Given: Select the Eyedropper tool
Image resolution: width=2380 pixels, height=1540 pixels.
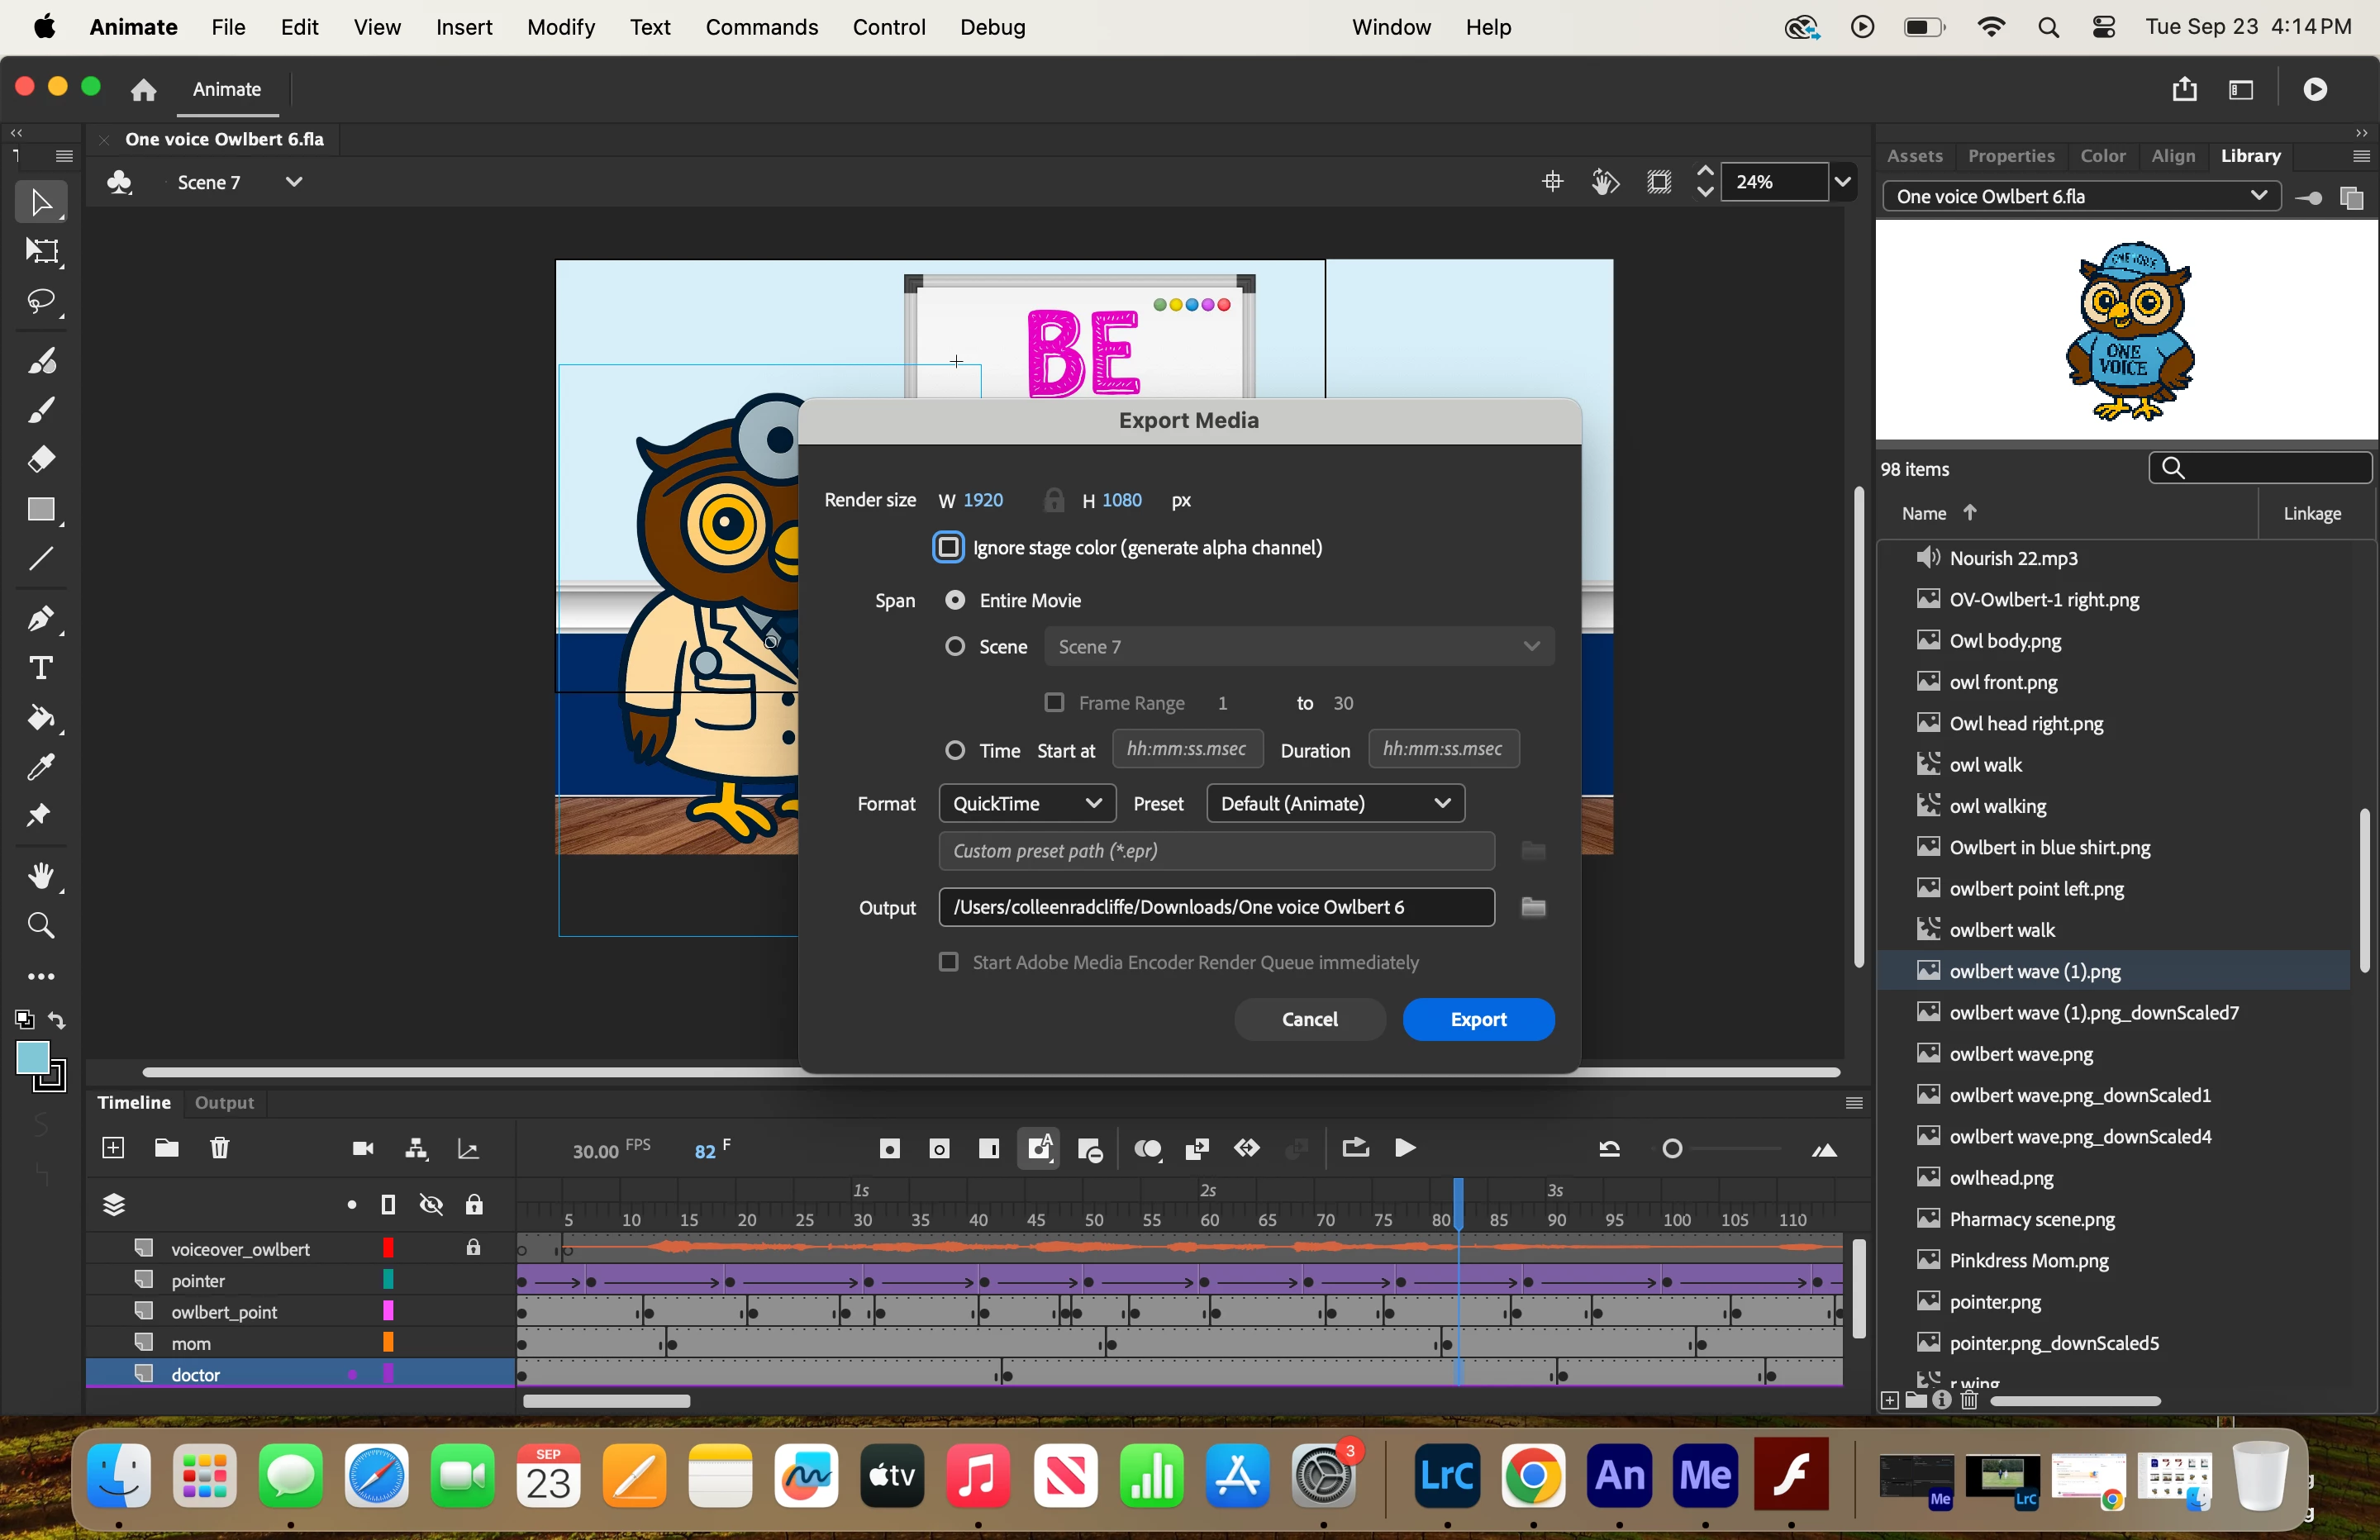Looking at the screenshot, I should tap(41, 767).
